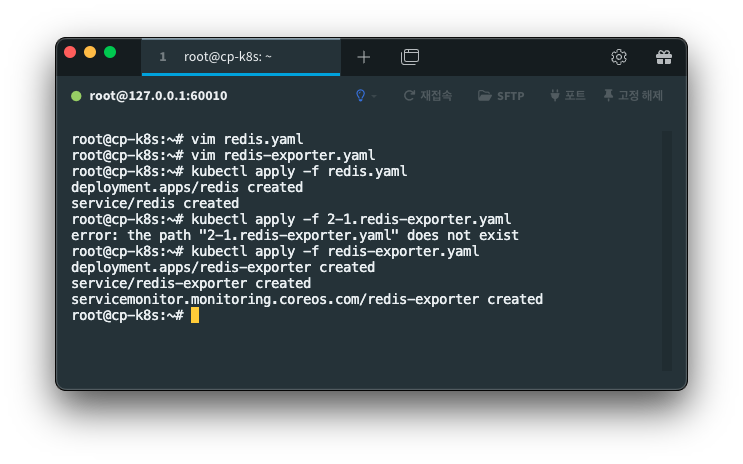The width and height of the screenshot is (743, 464).
Task: Click the error line about 2-1.redis-exporter.yaml
Action: 295,236
